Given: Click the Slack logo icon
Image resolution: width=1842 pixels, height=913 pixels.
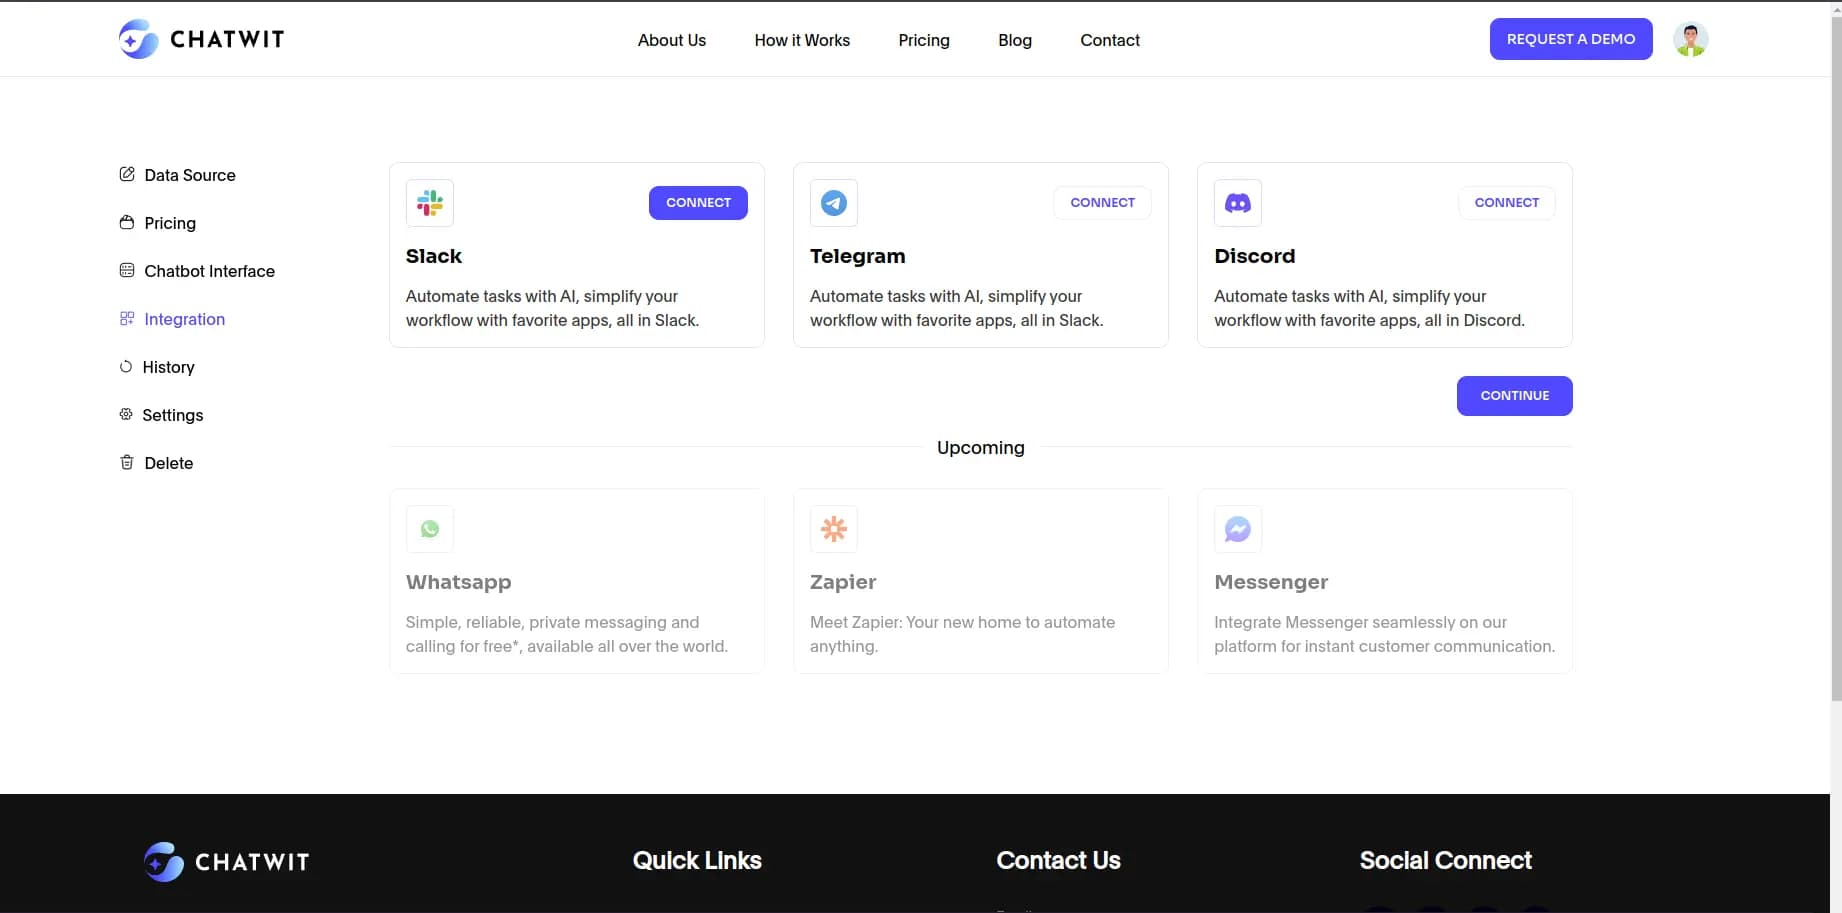Looking at the screenshot, I should (x=430, y=203).
